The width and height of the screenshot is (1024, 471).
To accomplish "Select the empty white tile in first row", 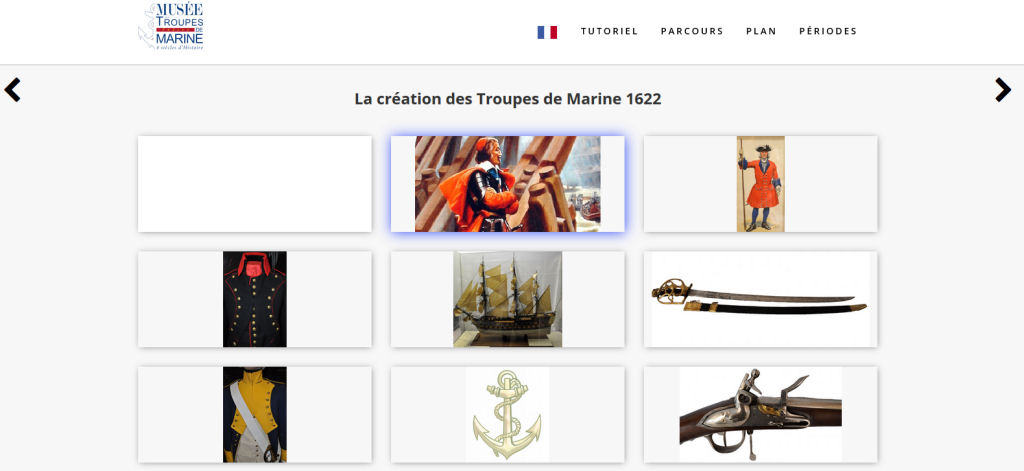I will point(255,184).
